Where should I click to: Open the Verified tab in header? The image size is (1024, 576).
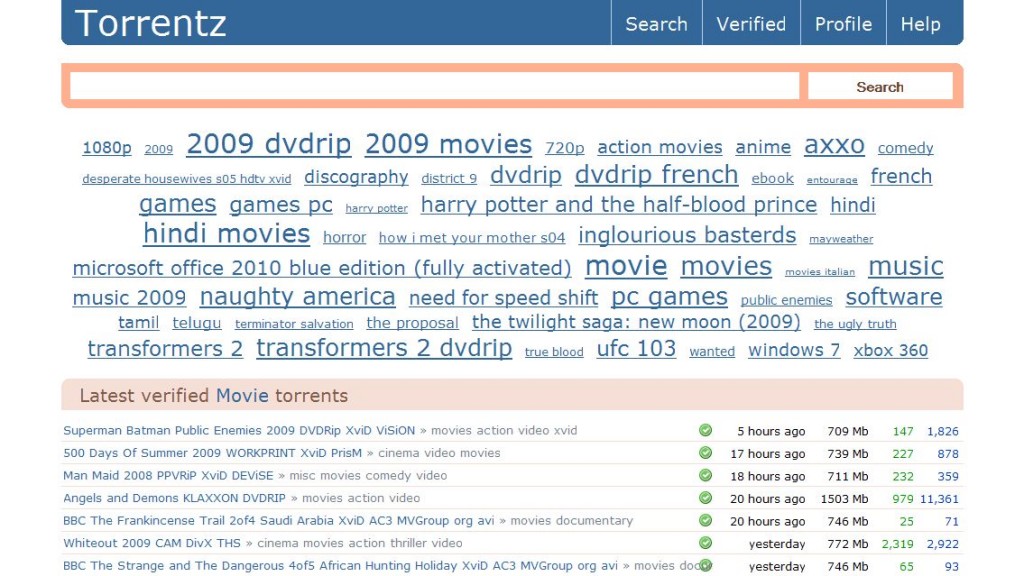(x=750, y=24)
